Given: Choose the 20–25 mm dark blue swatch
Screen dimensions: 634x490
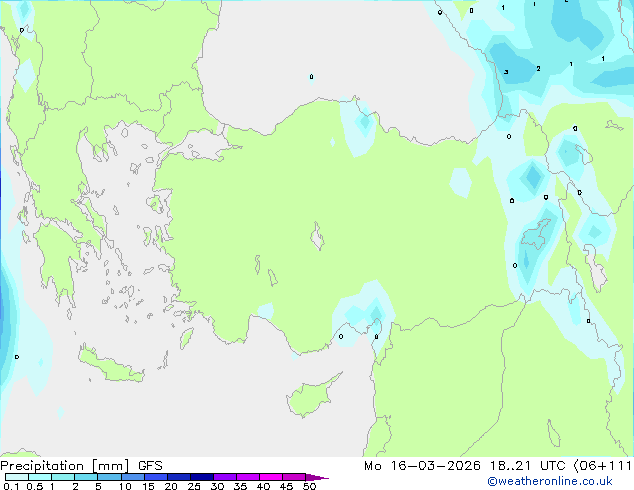Looking at the screenshot, I should [x=179, y=477].
